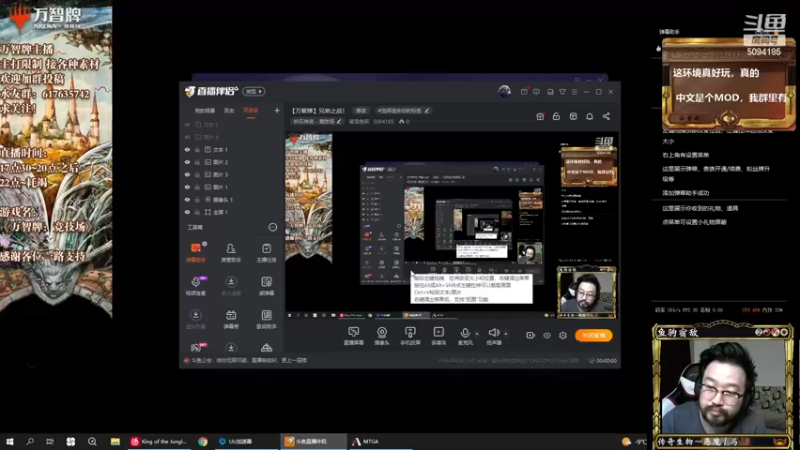Image resolution: width=800 pixels, height=450 pixels.
Task: Open the mode pill next to 直播伴侣 logo
Action: [254, 91]
